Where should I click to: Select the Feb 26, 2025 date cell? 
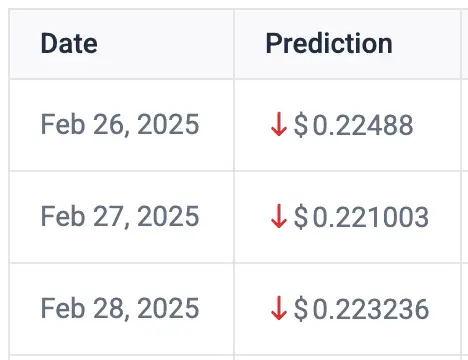click(x=120, y=124)
